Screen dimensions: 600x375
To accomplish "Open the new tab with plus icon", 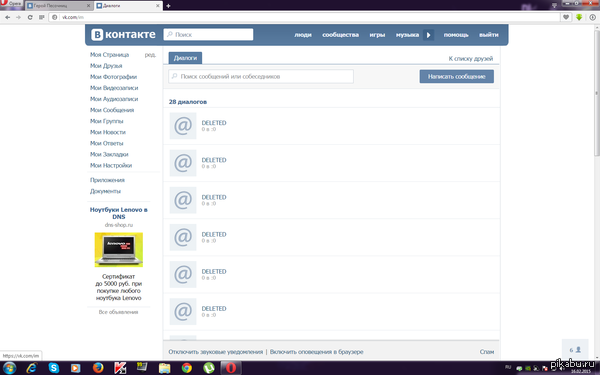I will click(x=168, y=6).
